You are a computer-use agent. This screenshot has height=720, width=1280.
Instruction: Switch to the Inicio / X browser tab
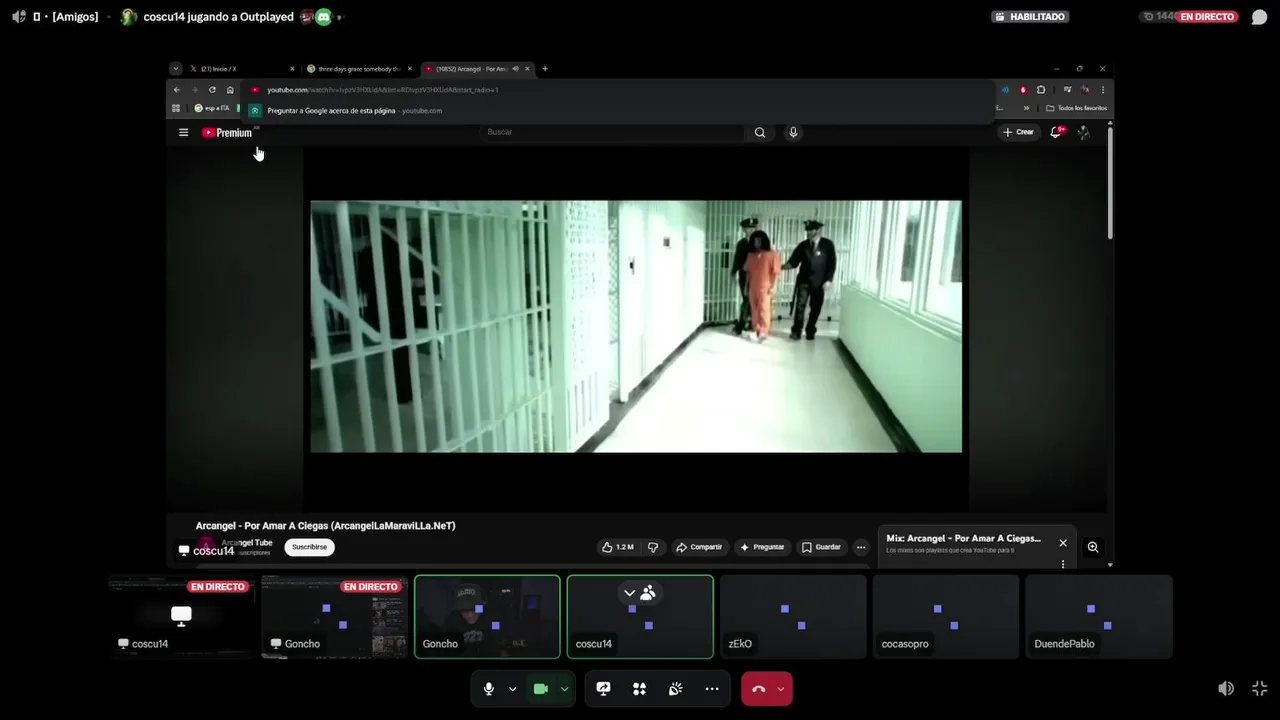click(242, 69)
